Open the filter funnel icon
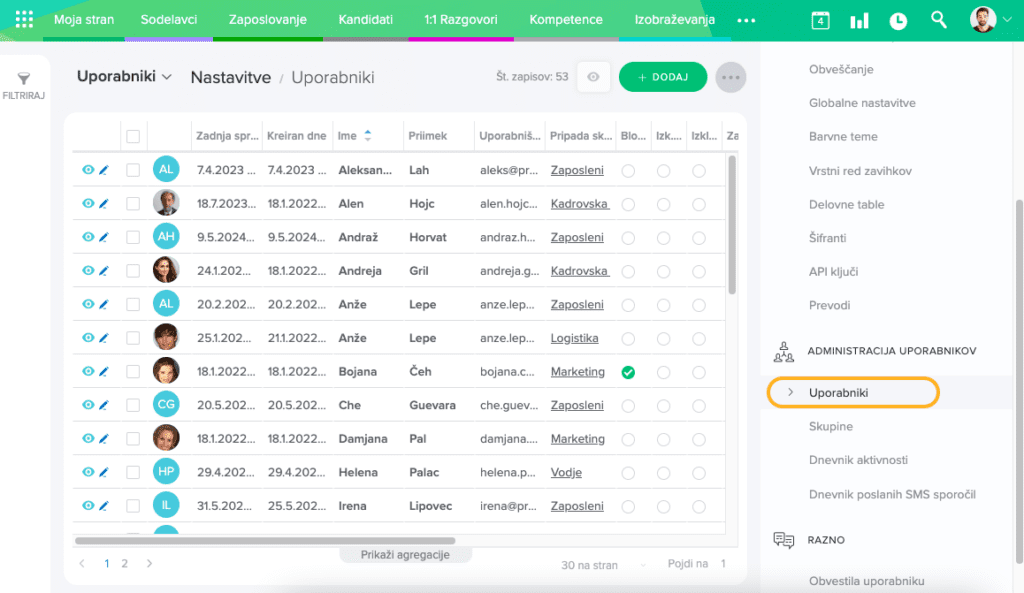This screenshot has width=1024, height=593. [x=24, y=80]
